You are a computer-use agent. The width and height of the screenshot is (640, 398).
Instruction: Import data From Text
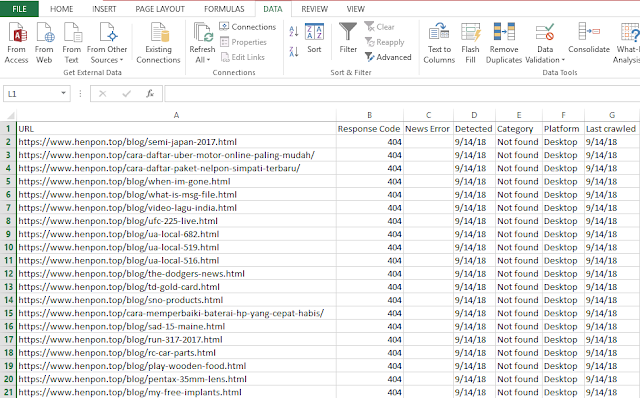pyautogui.click(x=72, y=43)
